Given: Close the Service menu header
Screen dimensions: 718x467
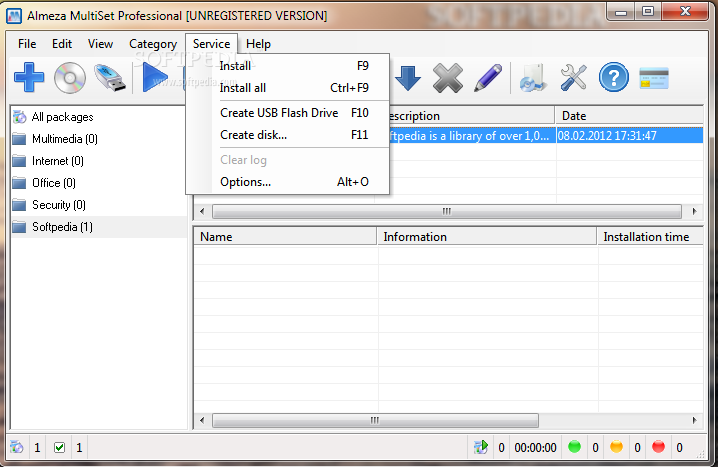Looking at the screenshot, I should pos(212,44).
